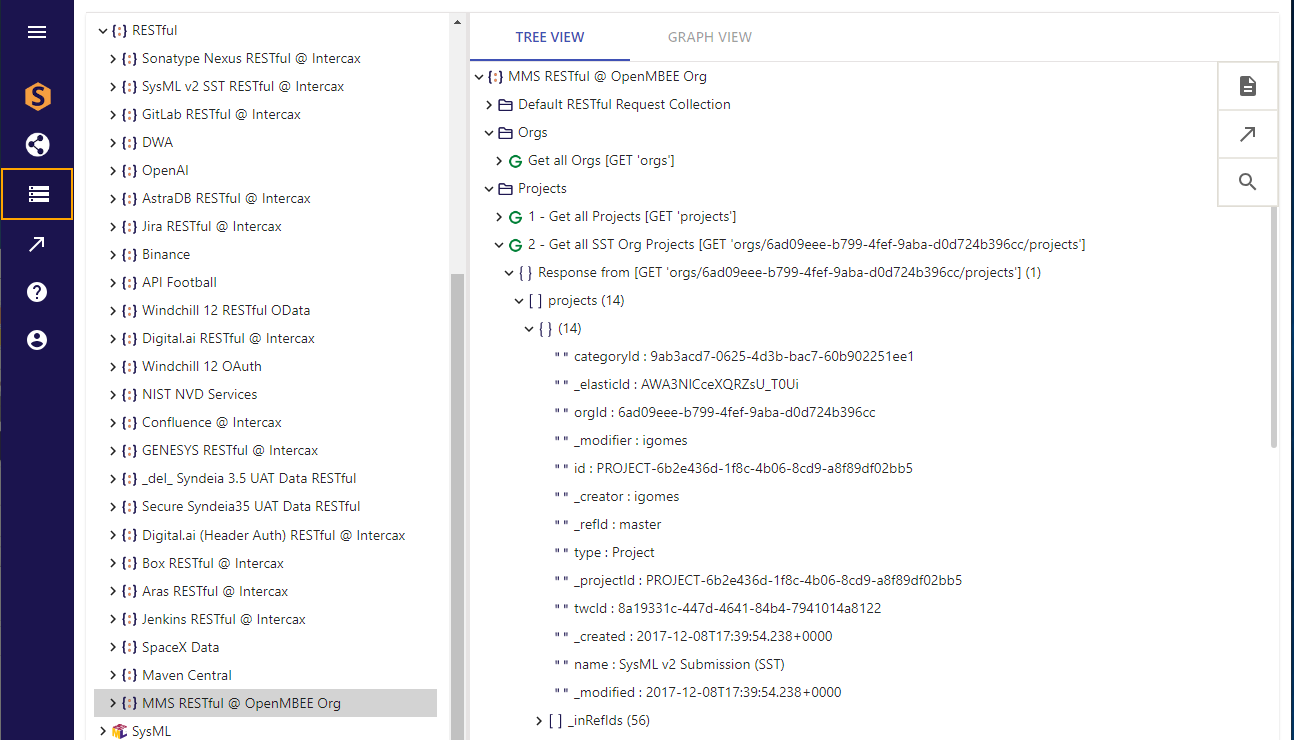Open the share network sidebar icon

coord(37,145)
